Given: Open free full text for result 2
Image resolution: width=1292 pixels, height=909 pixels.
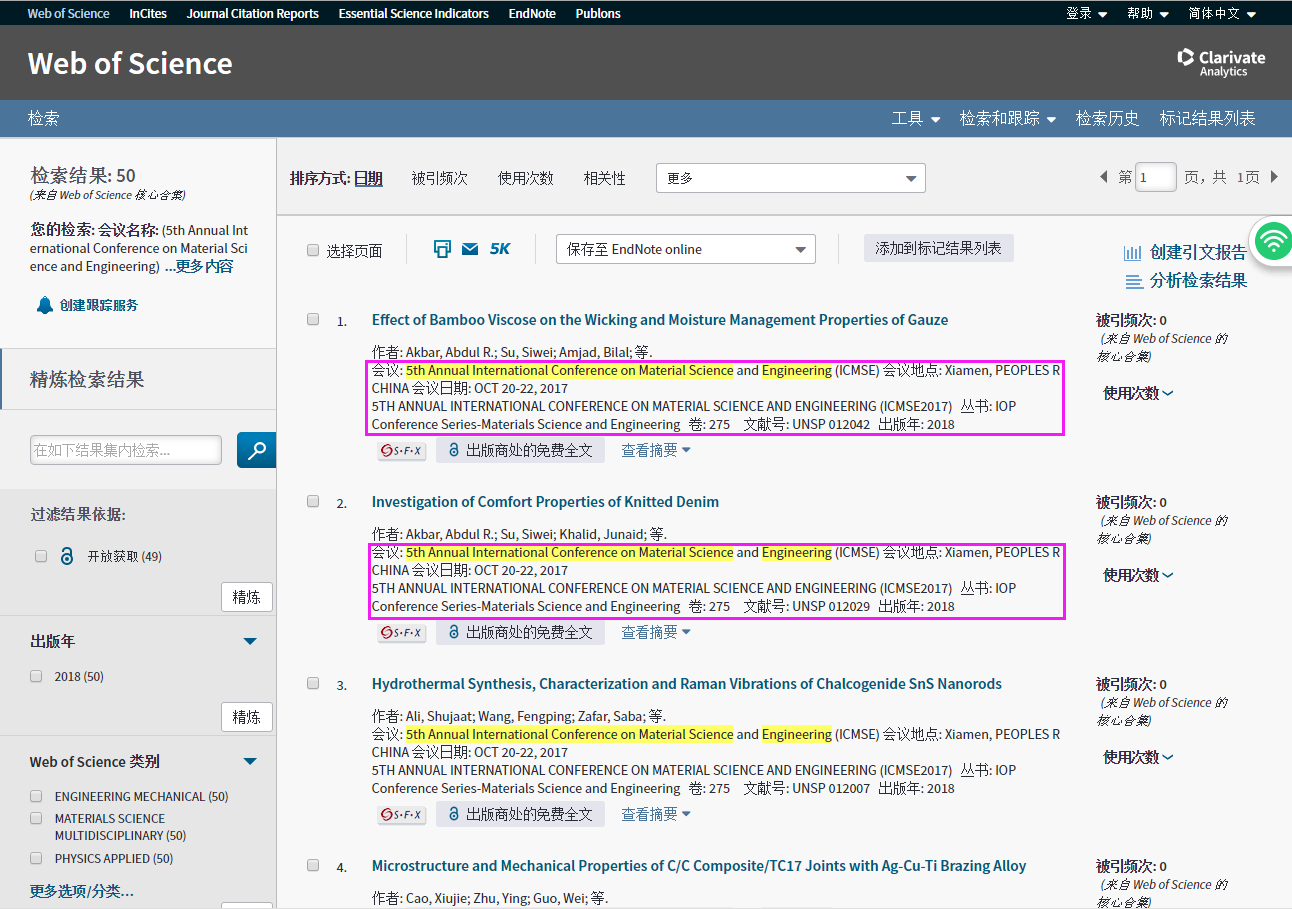Looking at the screenshot, I should tap(520, 632).
